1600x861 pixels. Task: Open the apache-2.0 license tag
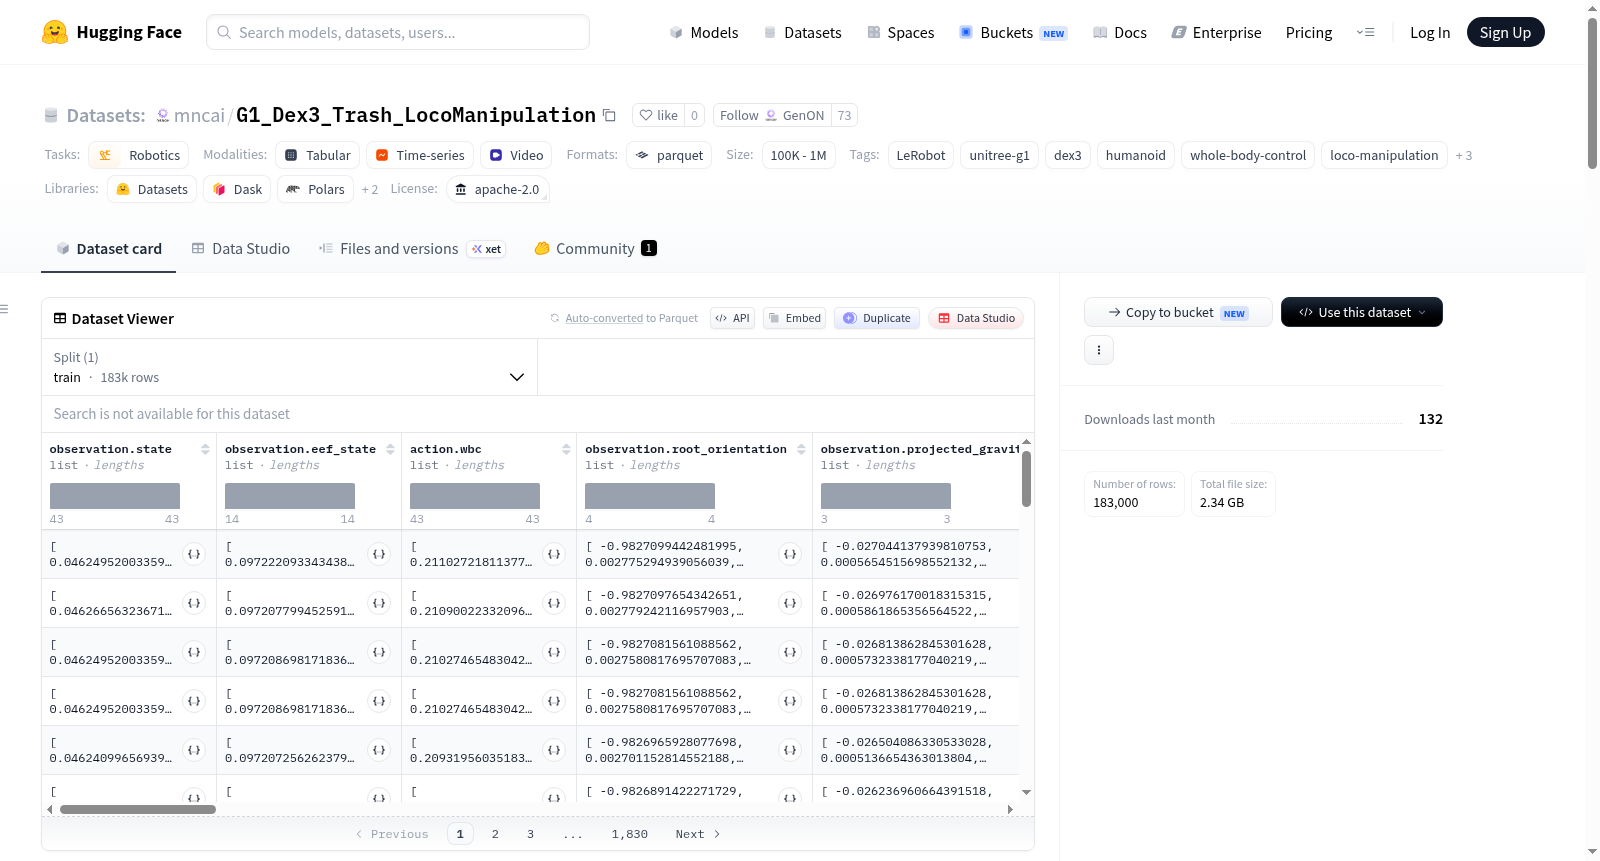pyautogui.click(x=498, y=189)
